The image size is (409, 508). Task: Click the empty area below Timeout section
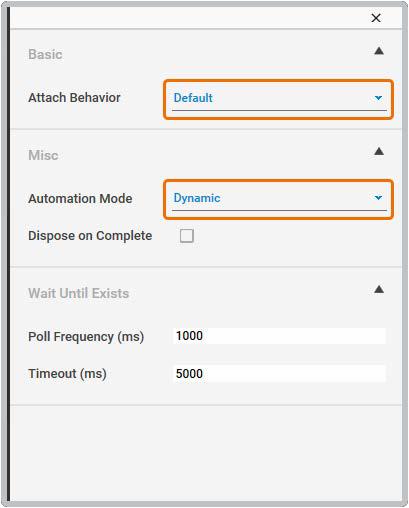[x=206, y=453]
